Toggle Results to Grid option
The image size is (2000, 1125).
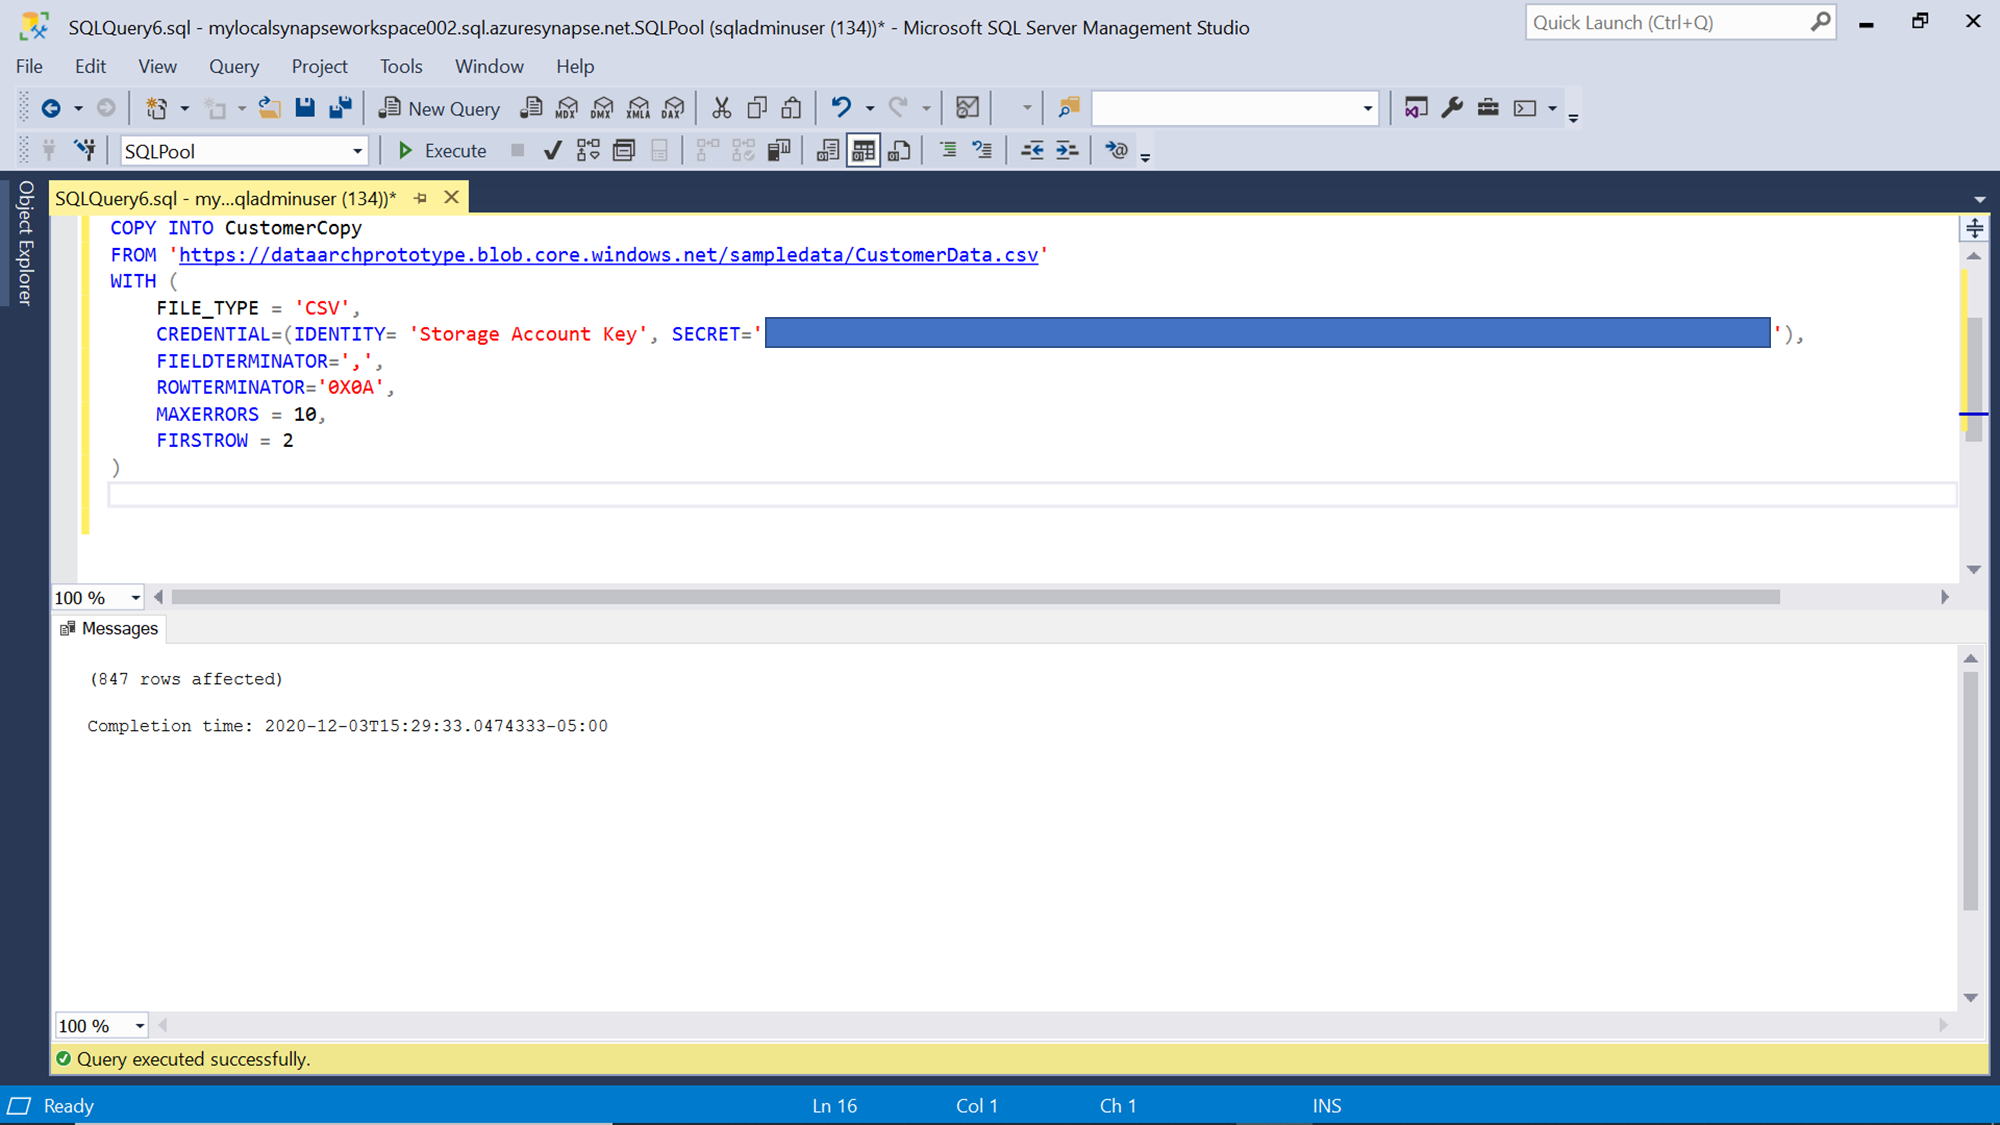coord(863,151)
